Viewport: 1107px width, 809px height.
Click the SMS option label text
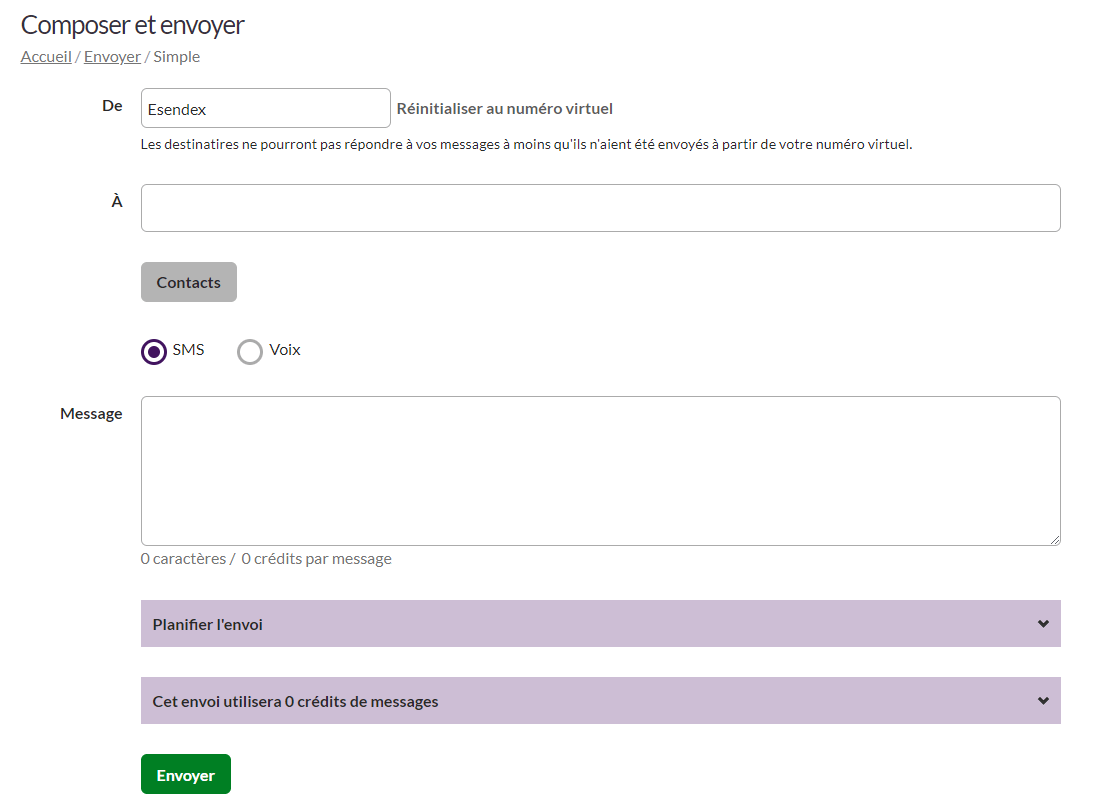coord(188,350)
